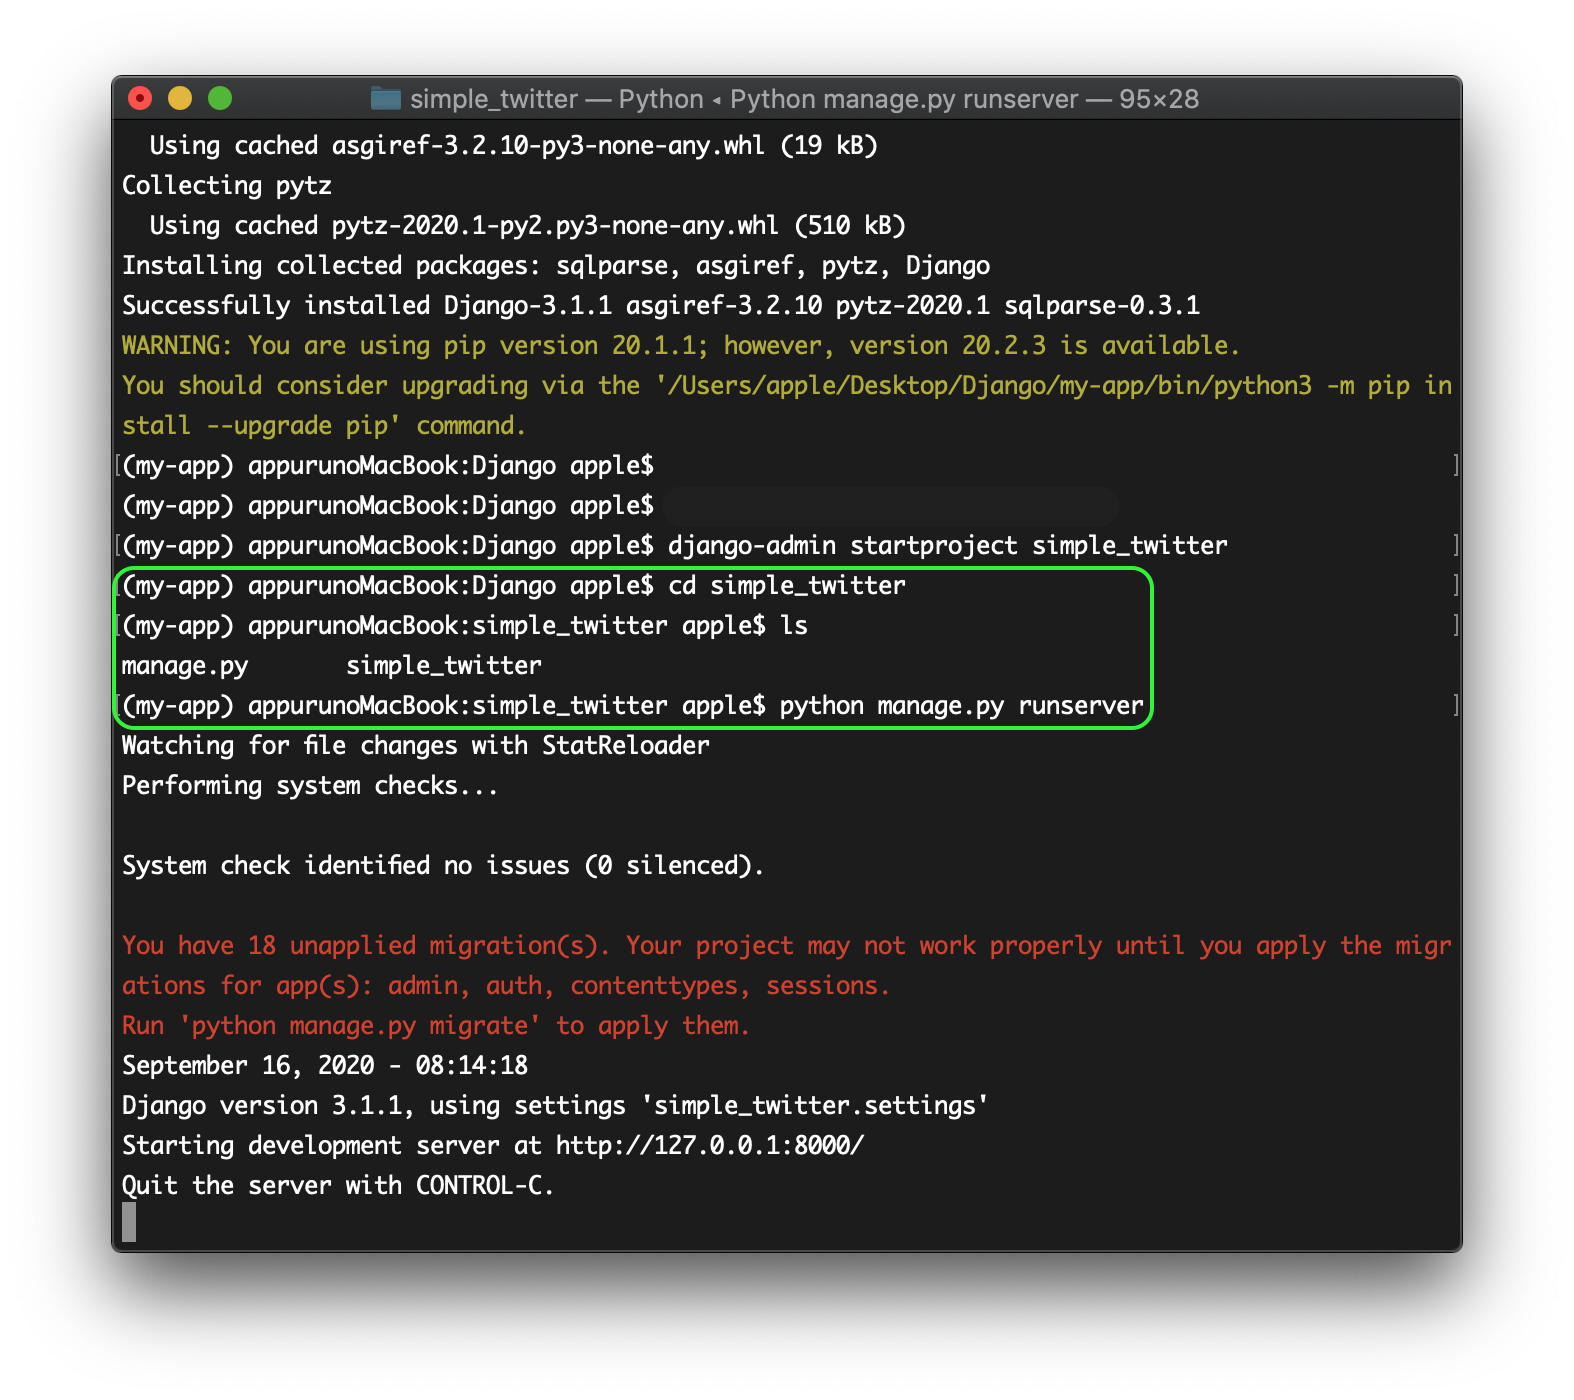Screen dimensions: 1574x1400
Task: Click the terminal block cursor on the last line
Action: [x=129, y=1222]
